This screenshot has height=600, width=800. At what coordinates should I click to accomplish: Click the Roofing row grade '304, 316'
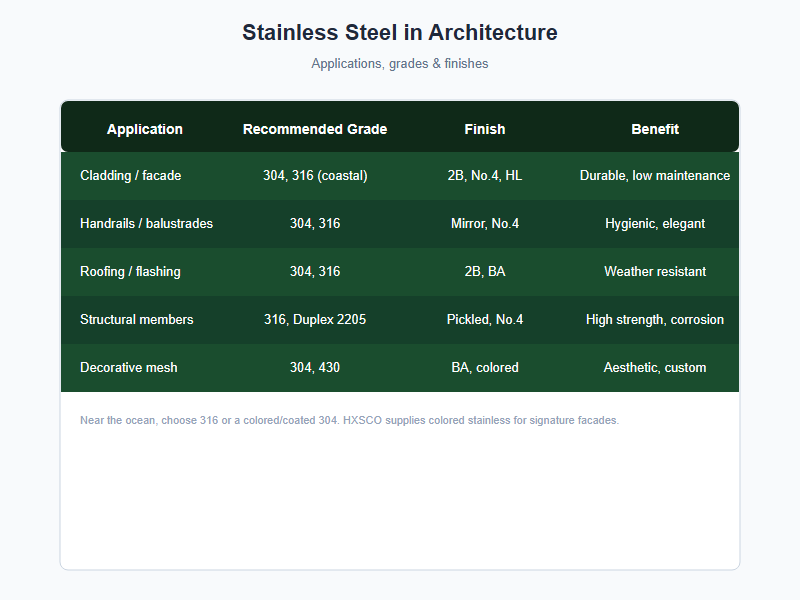pyautogui.click(x=315, y=271)
